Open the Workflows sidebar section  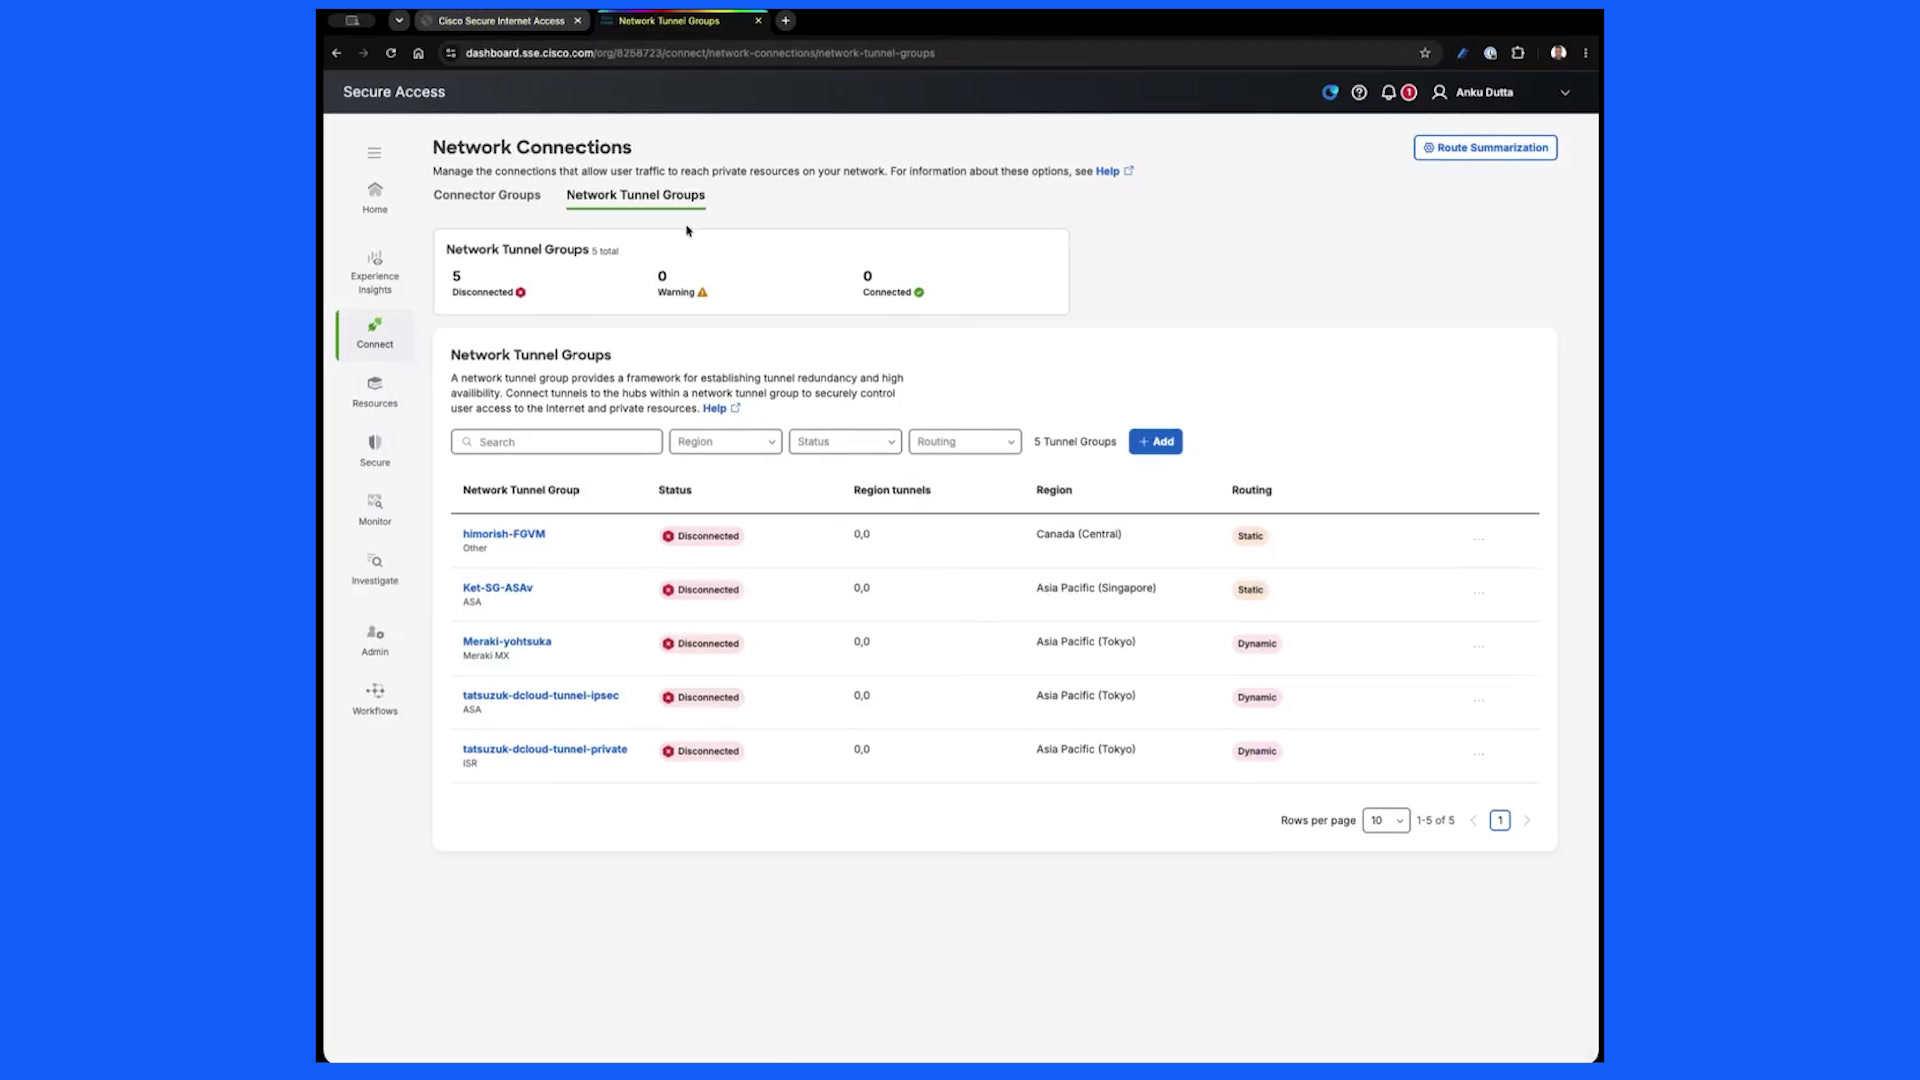coord(375,699)
